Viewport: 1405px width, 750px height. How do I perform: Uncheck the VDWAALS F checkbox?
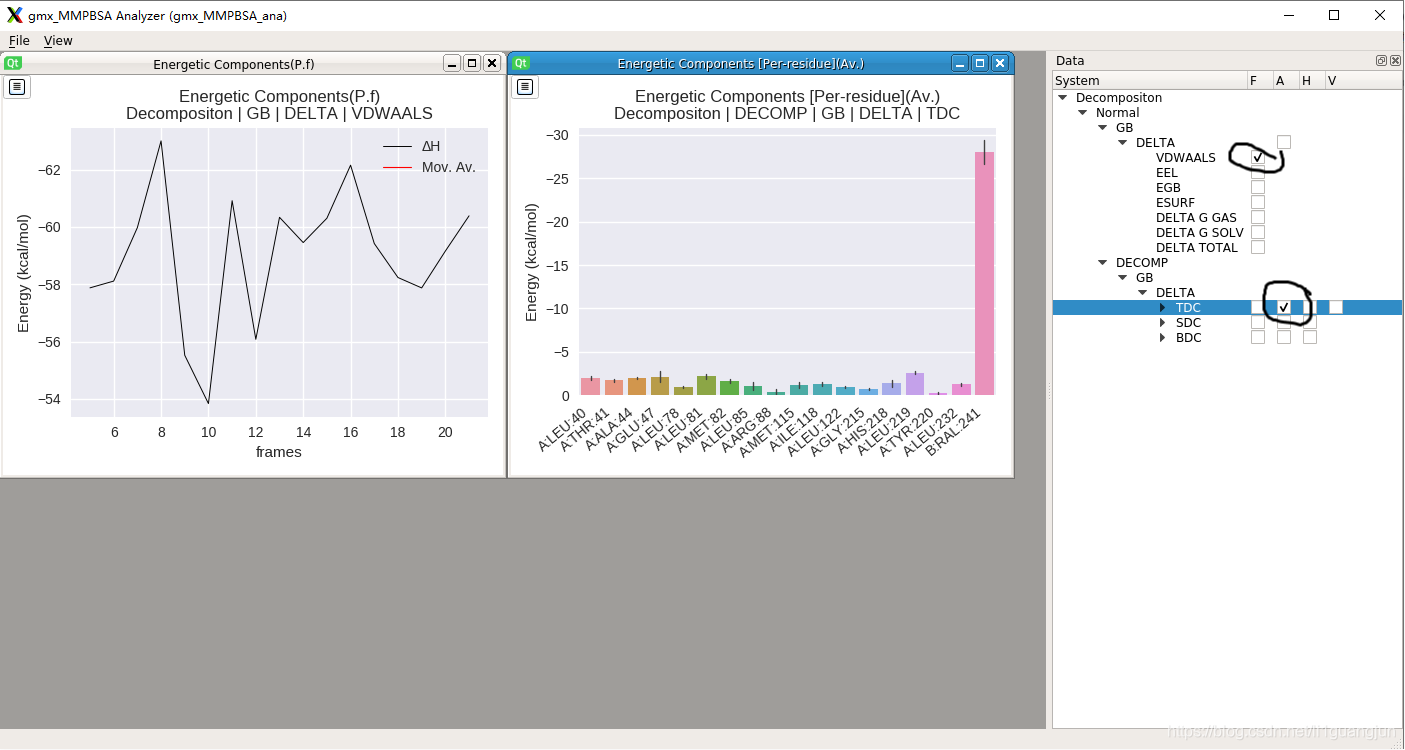coord(1258,157)
